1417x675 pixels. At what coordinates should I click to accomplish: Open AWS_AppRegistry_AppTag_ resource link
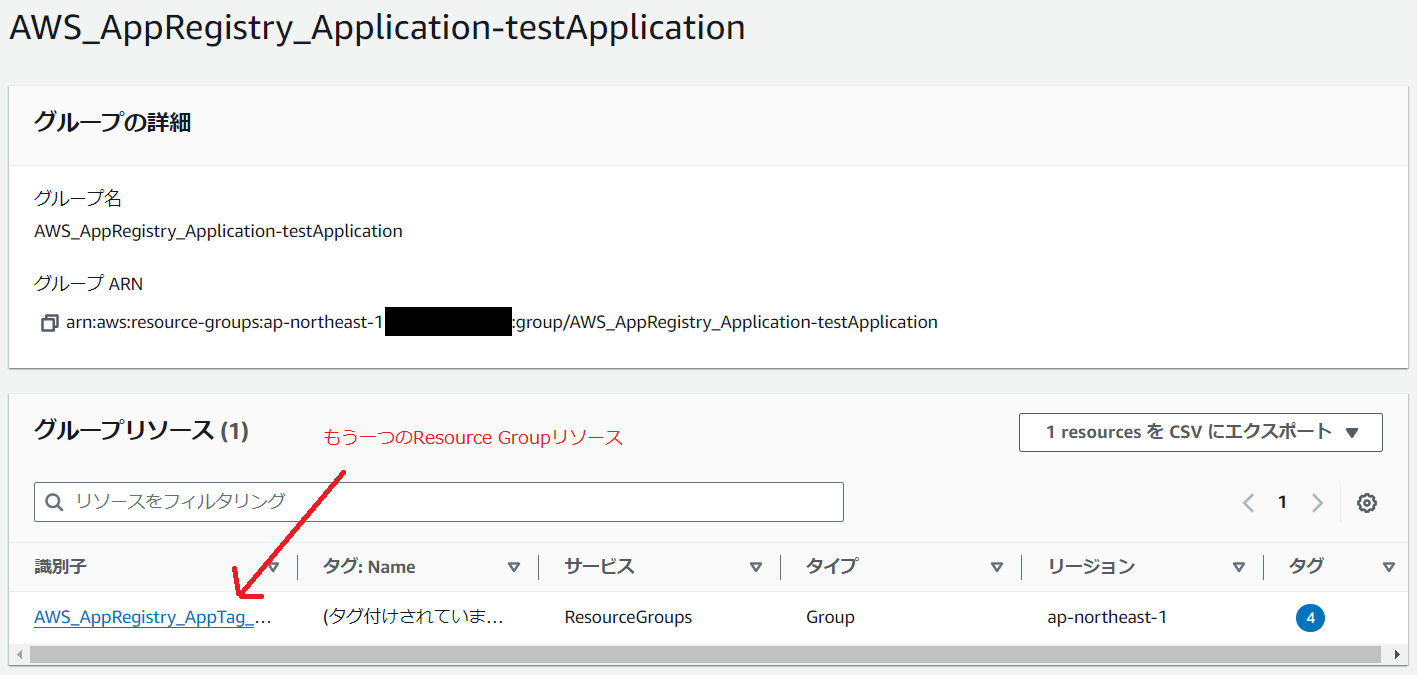coord(152,617)
